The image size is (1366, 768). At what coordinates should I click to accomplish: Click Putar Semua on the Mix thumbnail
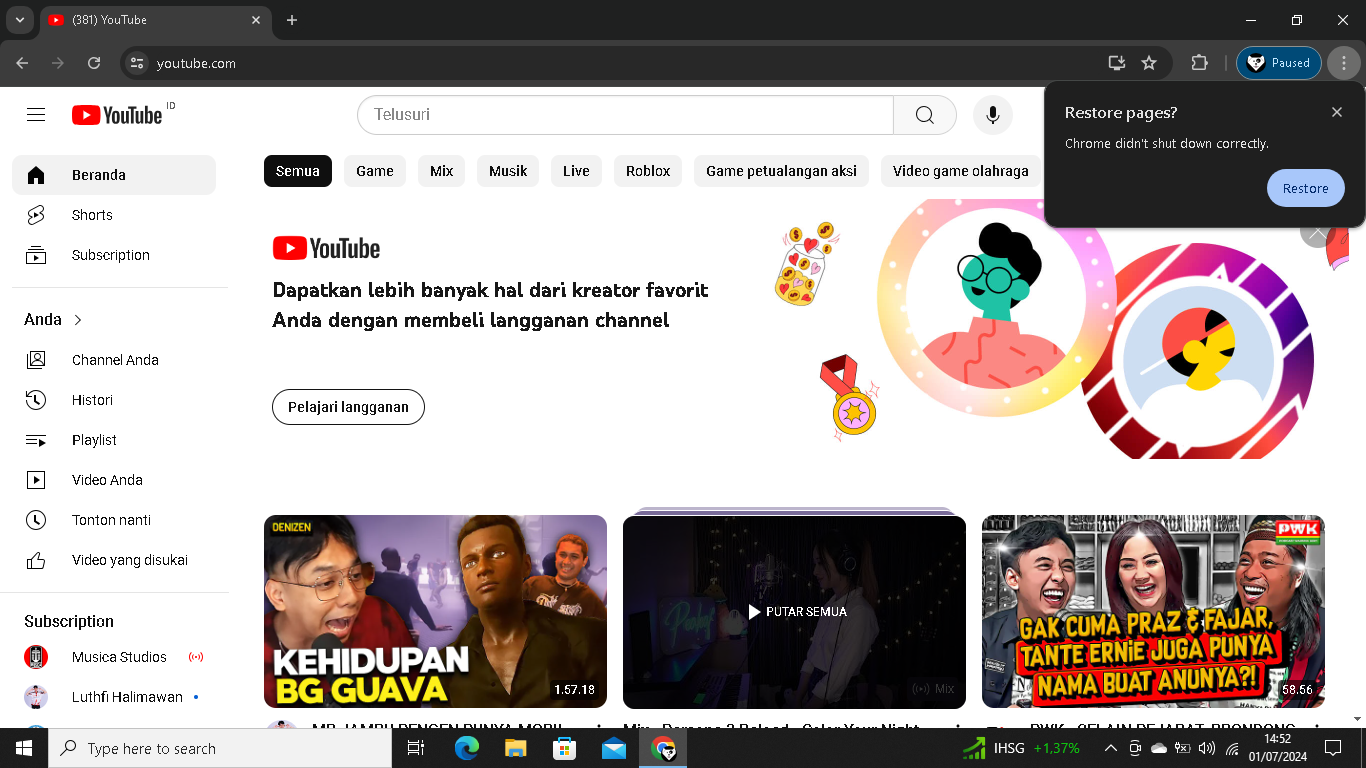(x=797, y=612)
